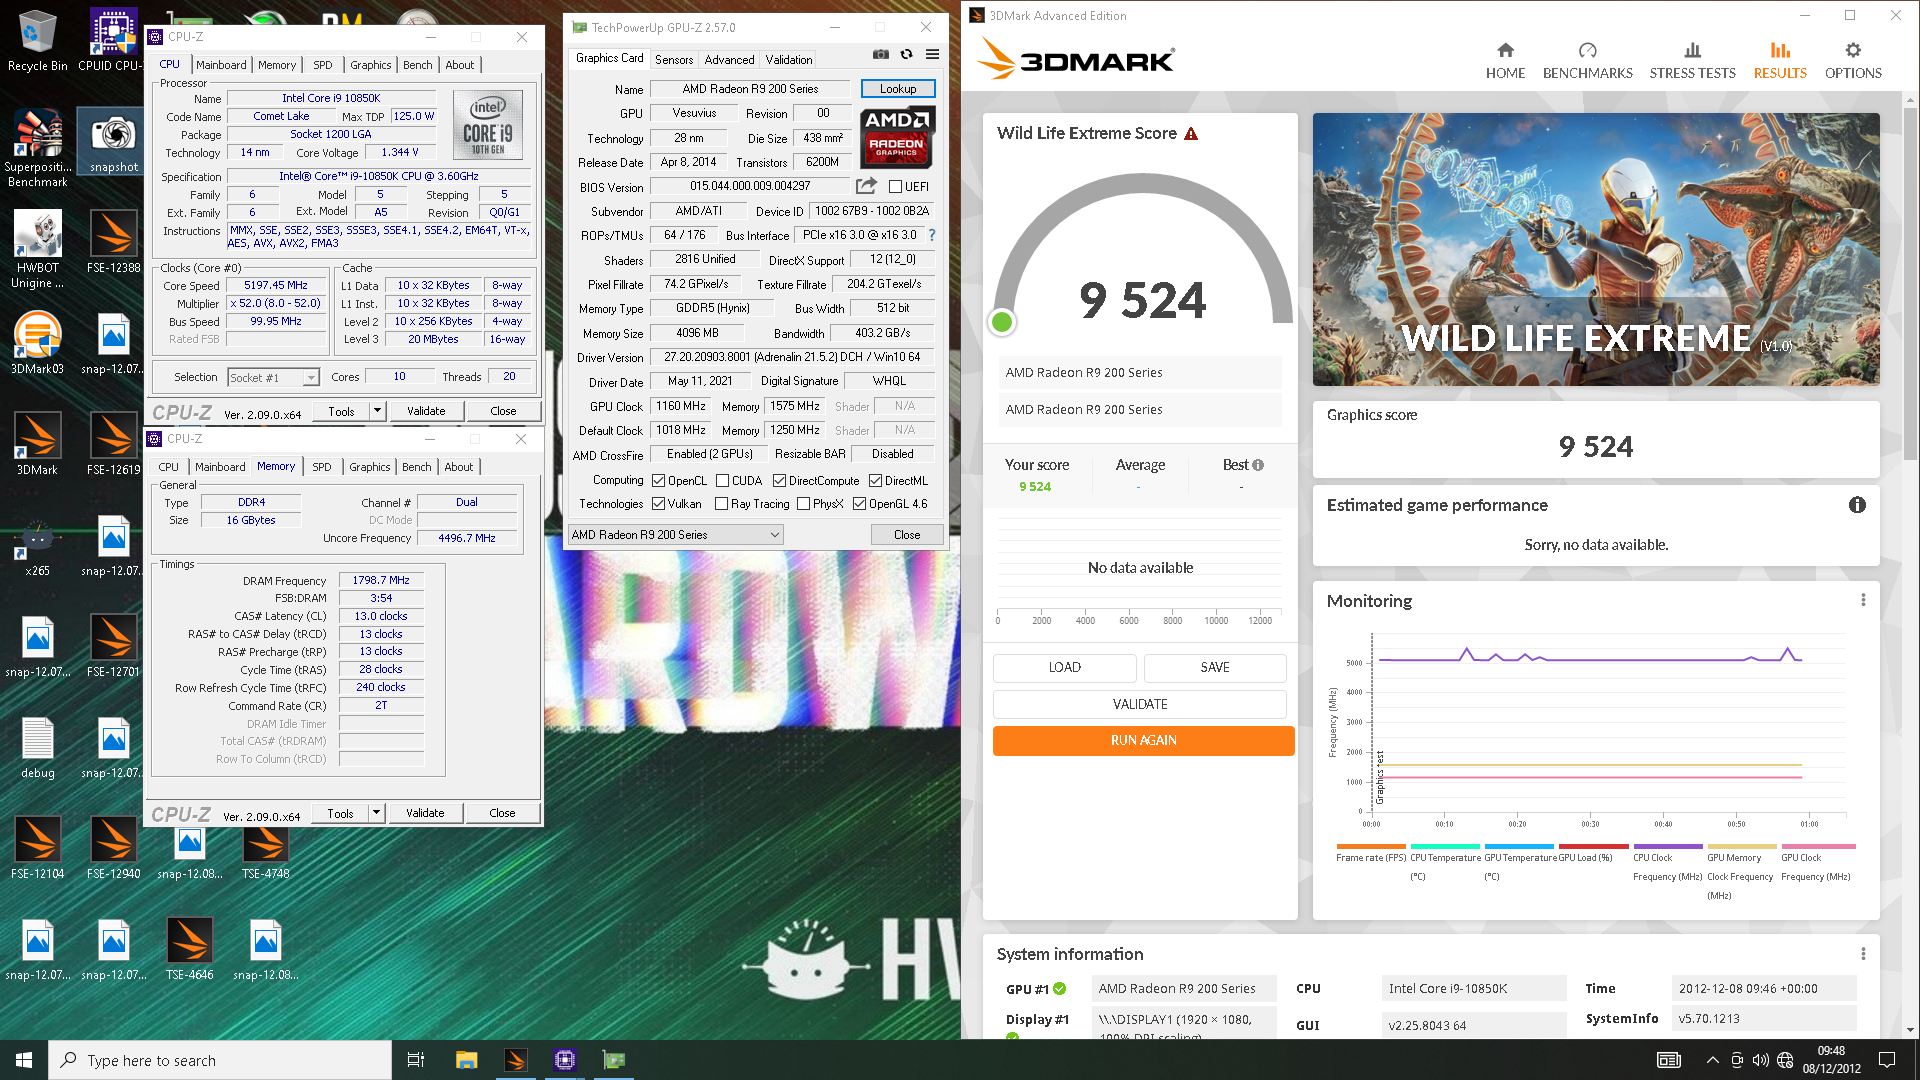
Task: Click the clock in system tray
Action: (x=1831, y=1060)
